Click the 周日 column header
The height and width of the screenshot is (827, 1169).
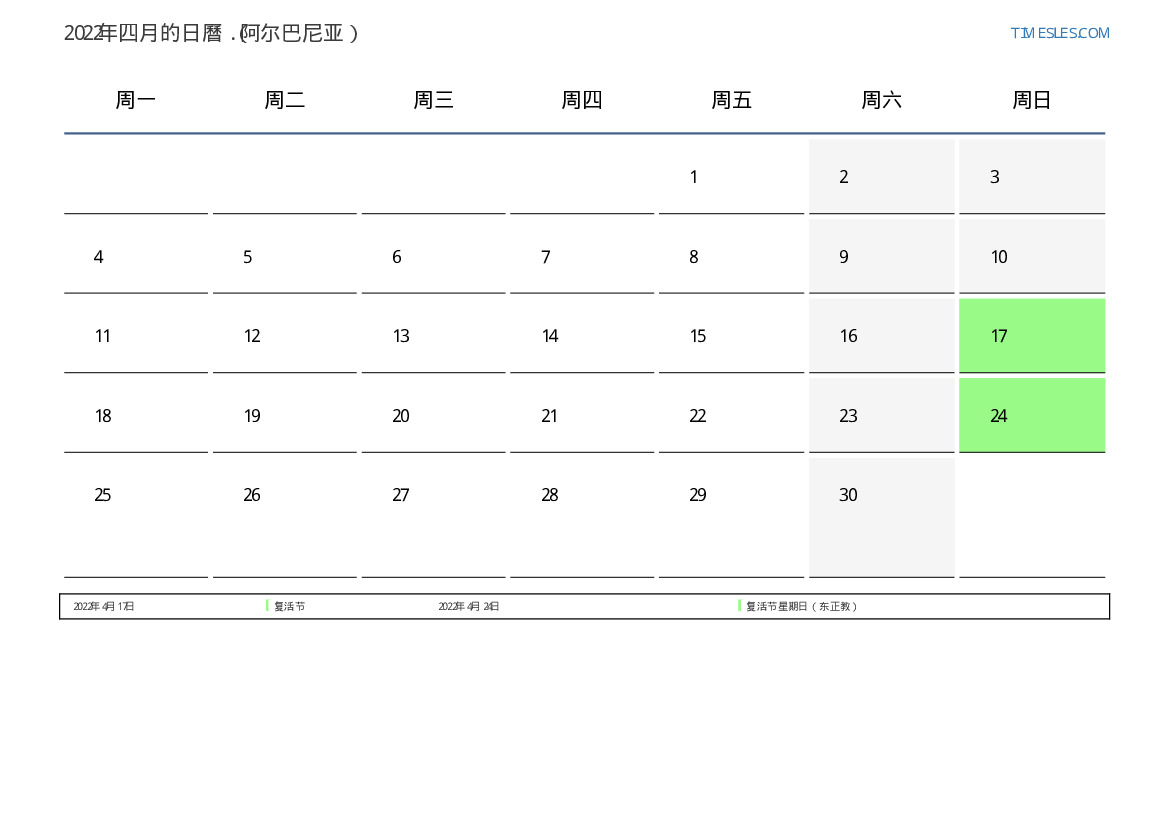1031,100
